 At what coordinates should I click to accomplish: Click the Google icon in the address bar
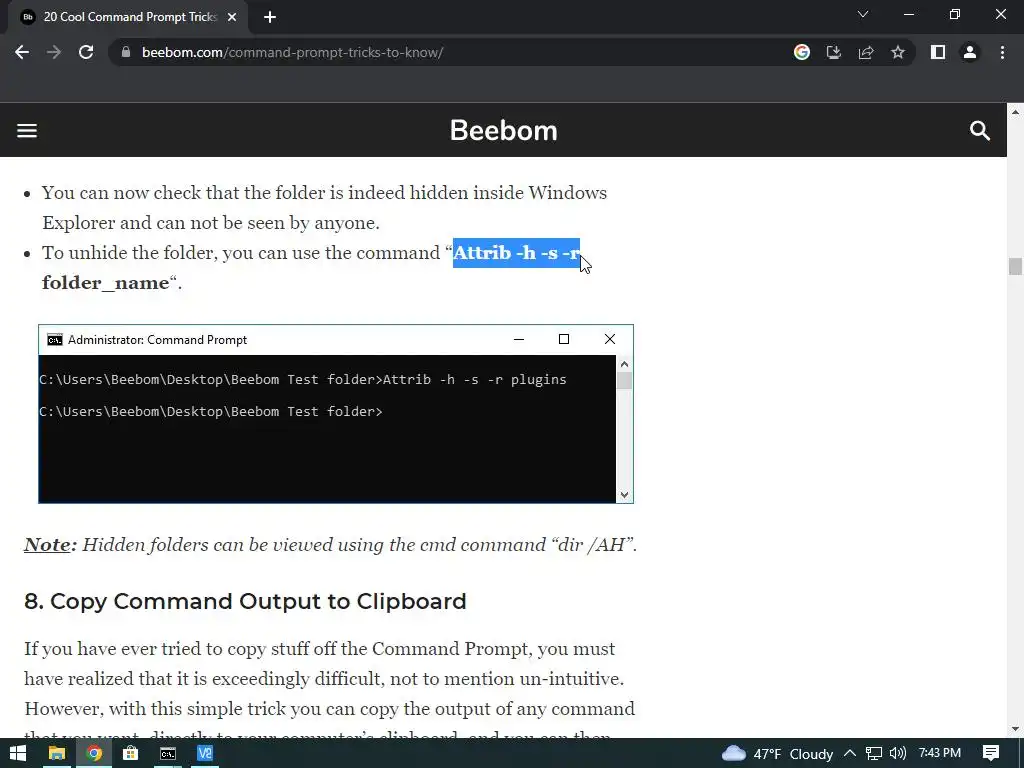tap(802, 52)
